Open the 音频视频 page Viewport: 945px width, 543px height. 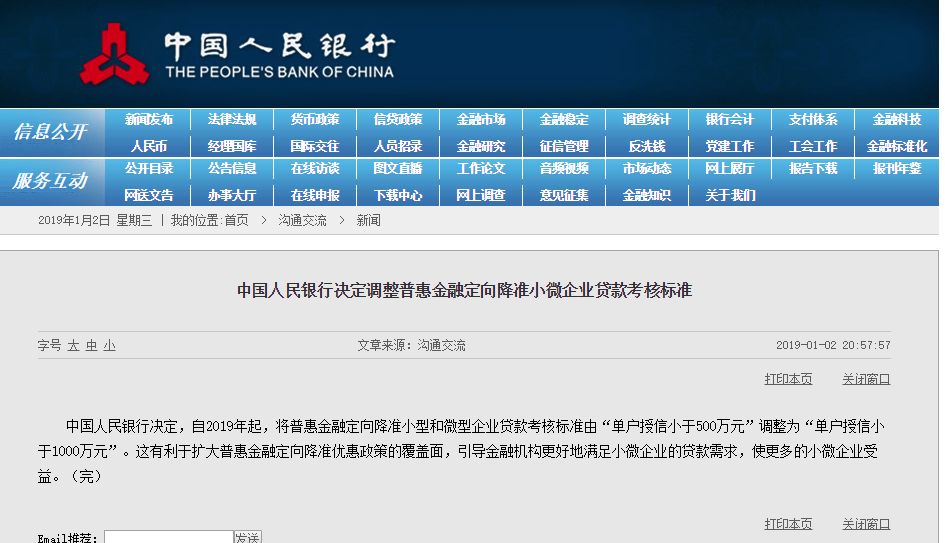point(564,169)
